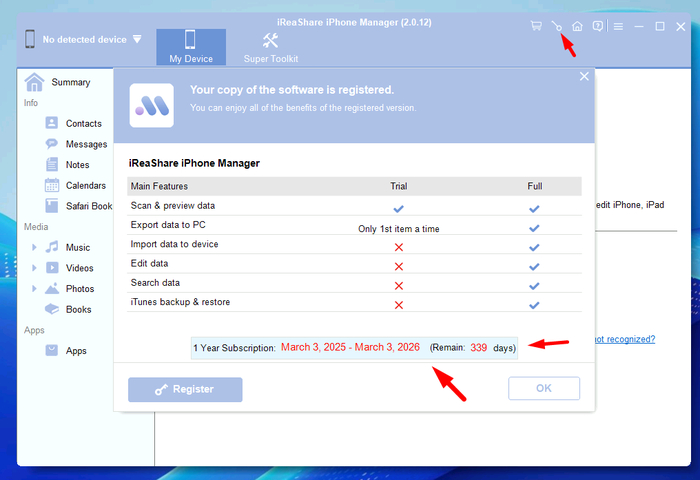The height and width of the screenshot is (480, 700).
Task: Open Calendars from the sidebar
Action: (x=85, y=185)
